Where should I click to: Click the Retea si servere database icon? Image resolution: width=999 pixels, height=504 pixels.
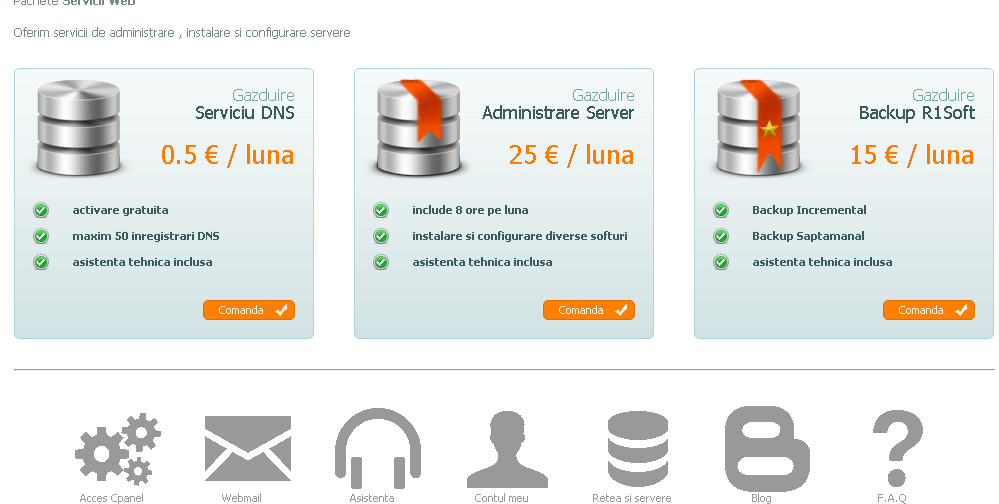click(x=638, y=449)
